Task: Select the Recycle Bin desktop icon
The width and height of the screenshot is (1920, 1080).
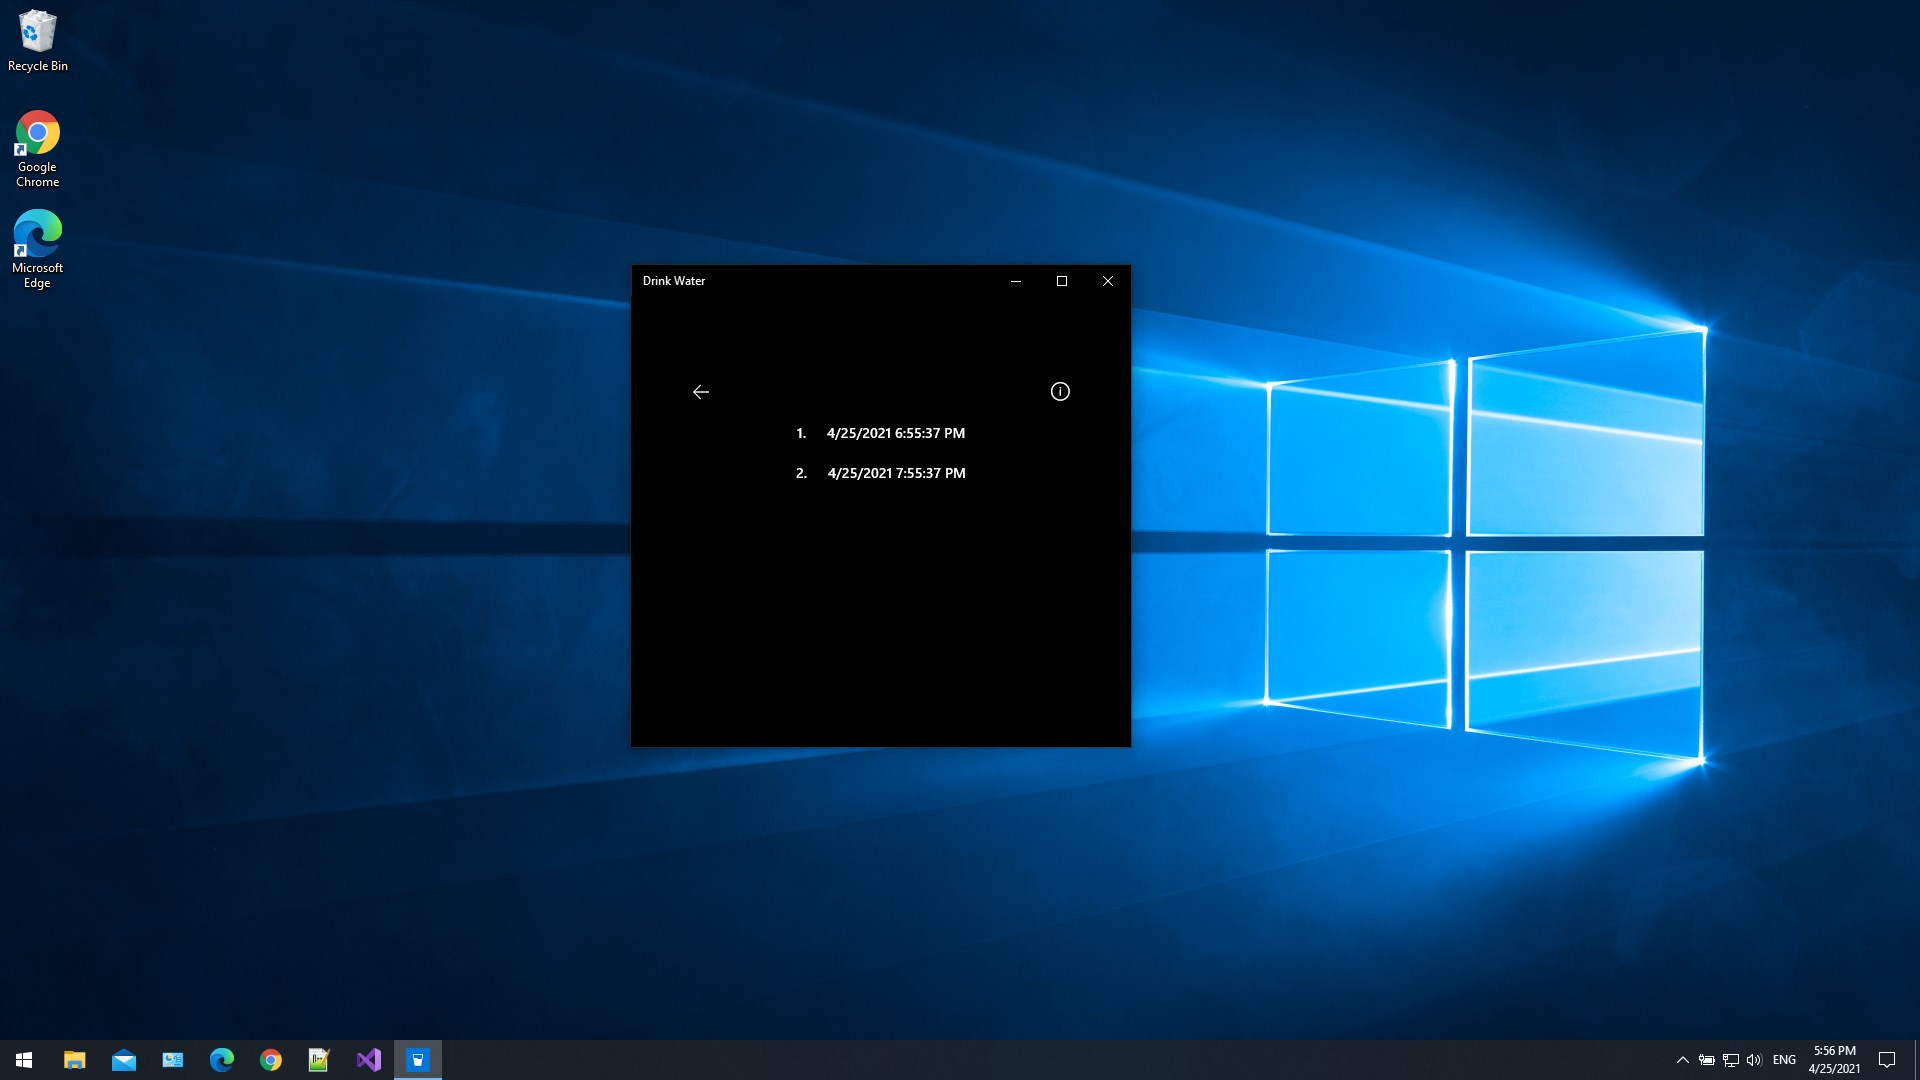Action: [x=38, y=40]
